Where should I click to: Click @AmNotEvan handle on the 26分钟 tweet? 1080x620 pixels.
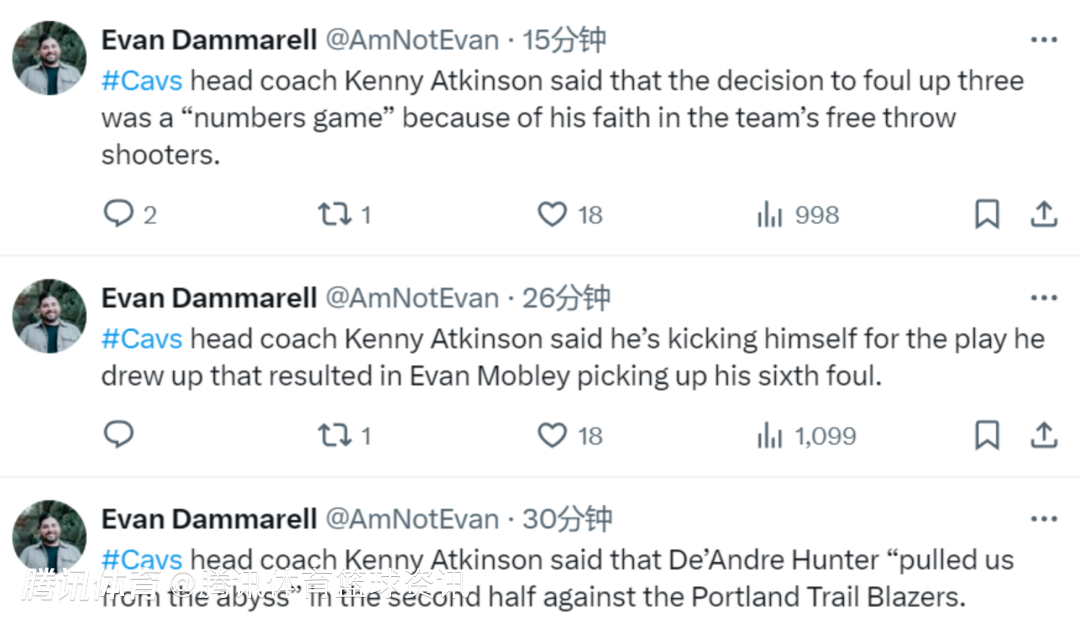point(412,298)
